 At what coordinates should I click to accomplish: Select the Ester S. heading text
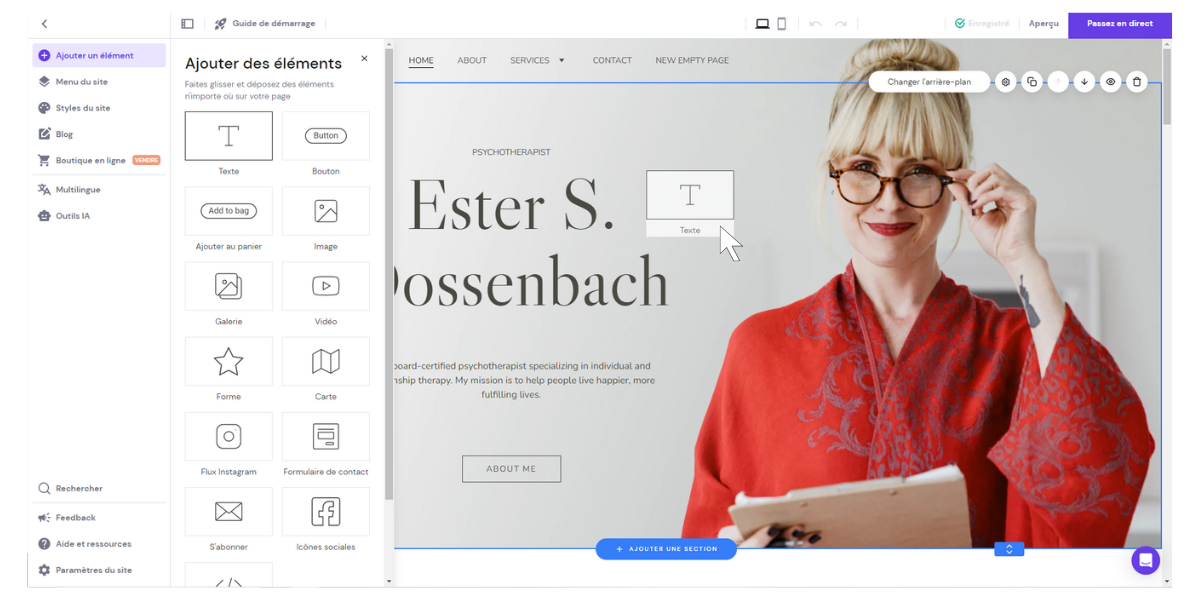point(511,206)
